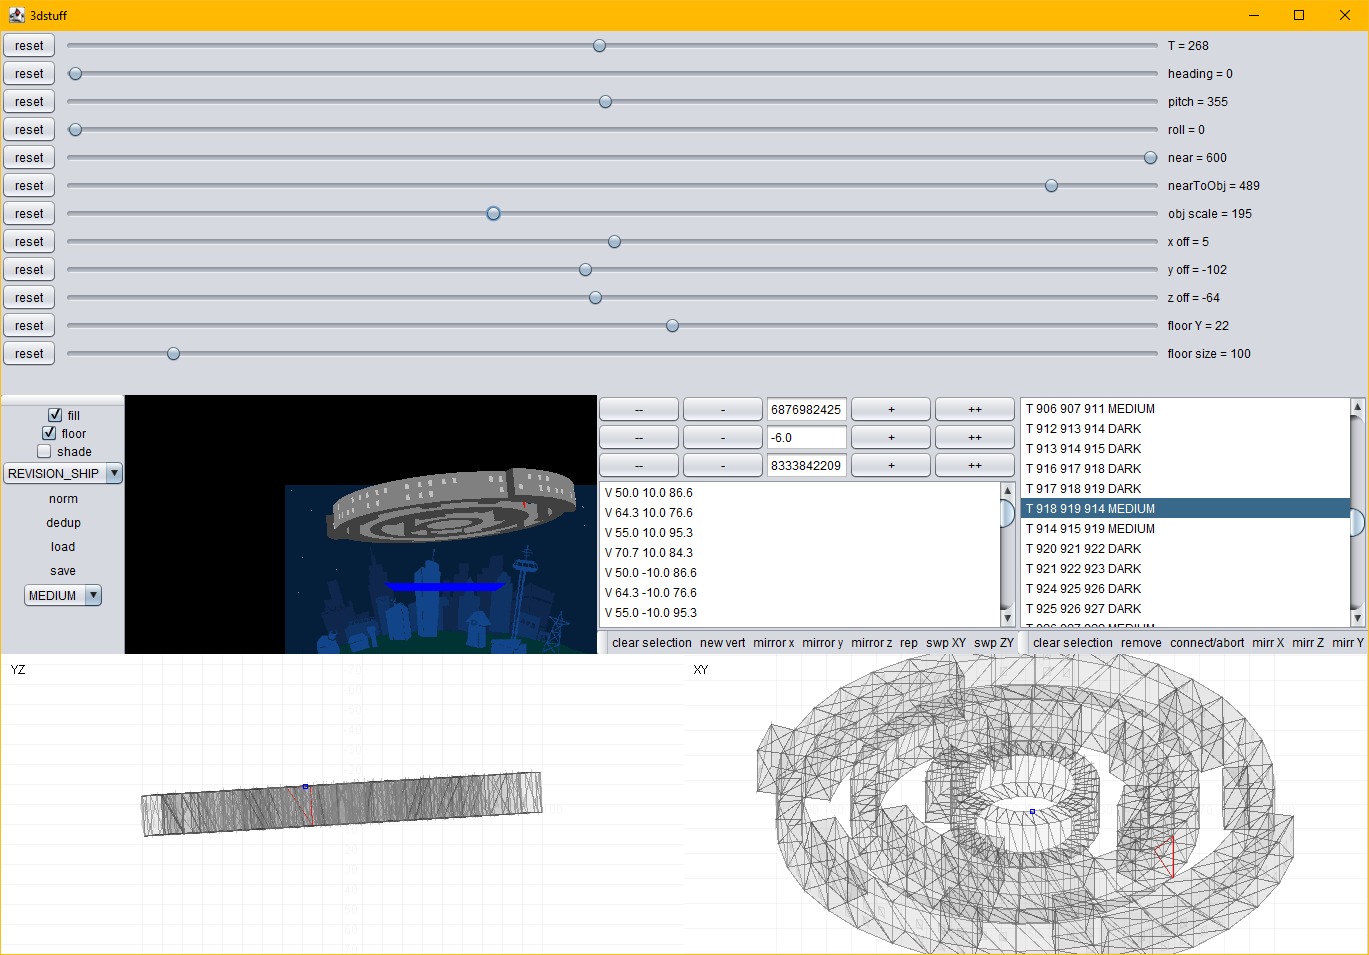Select triangle T 906 907 911 MEDIUM
The height and width of the screenshot is (955, 1369).
click(x=1185, y=409)
